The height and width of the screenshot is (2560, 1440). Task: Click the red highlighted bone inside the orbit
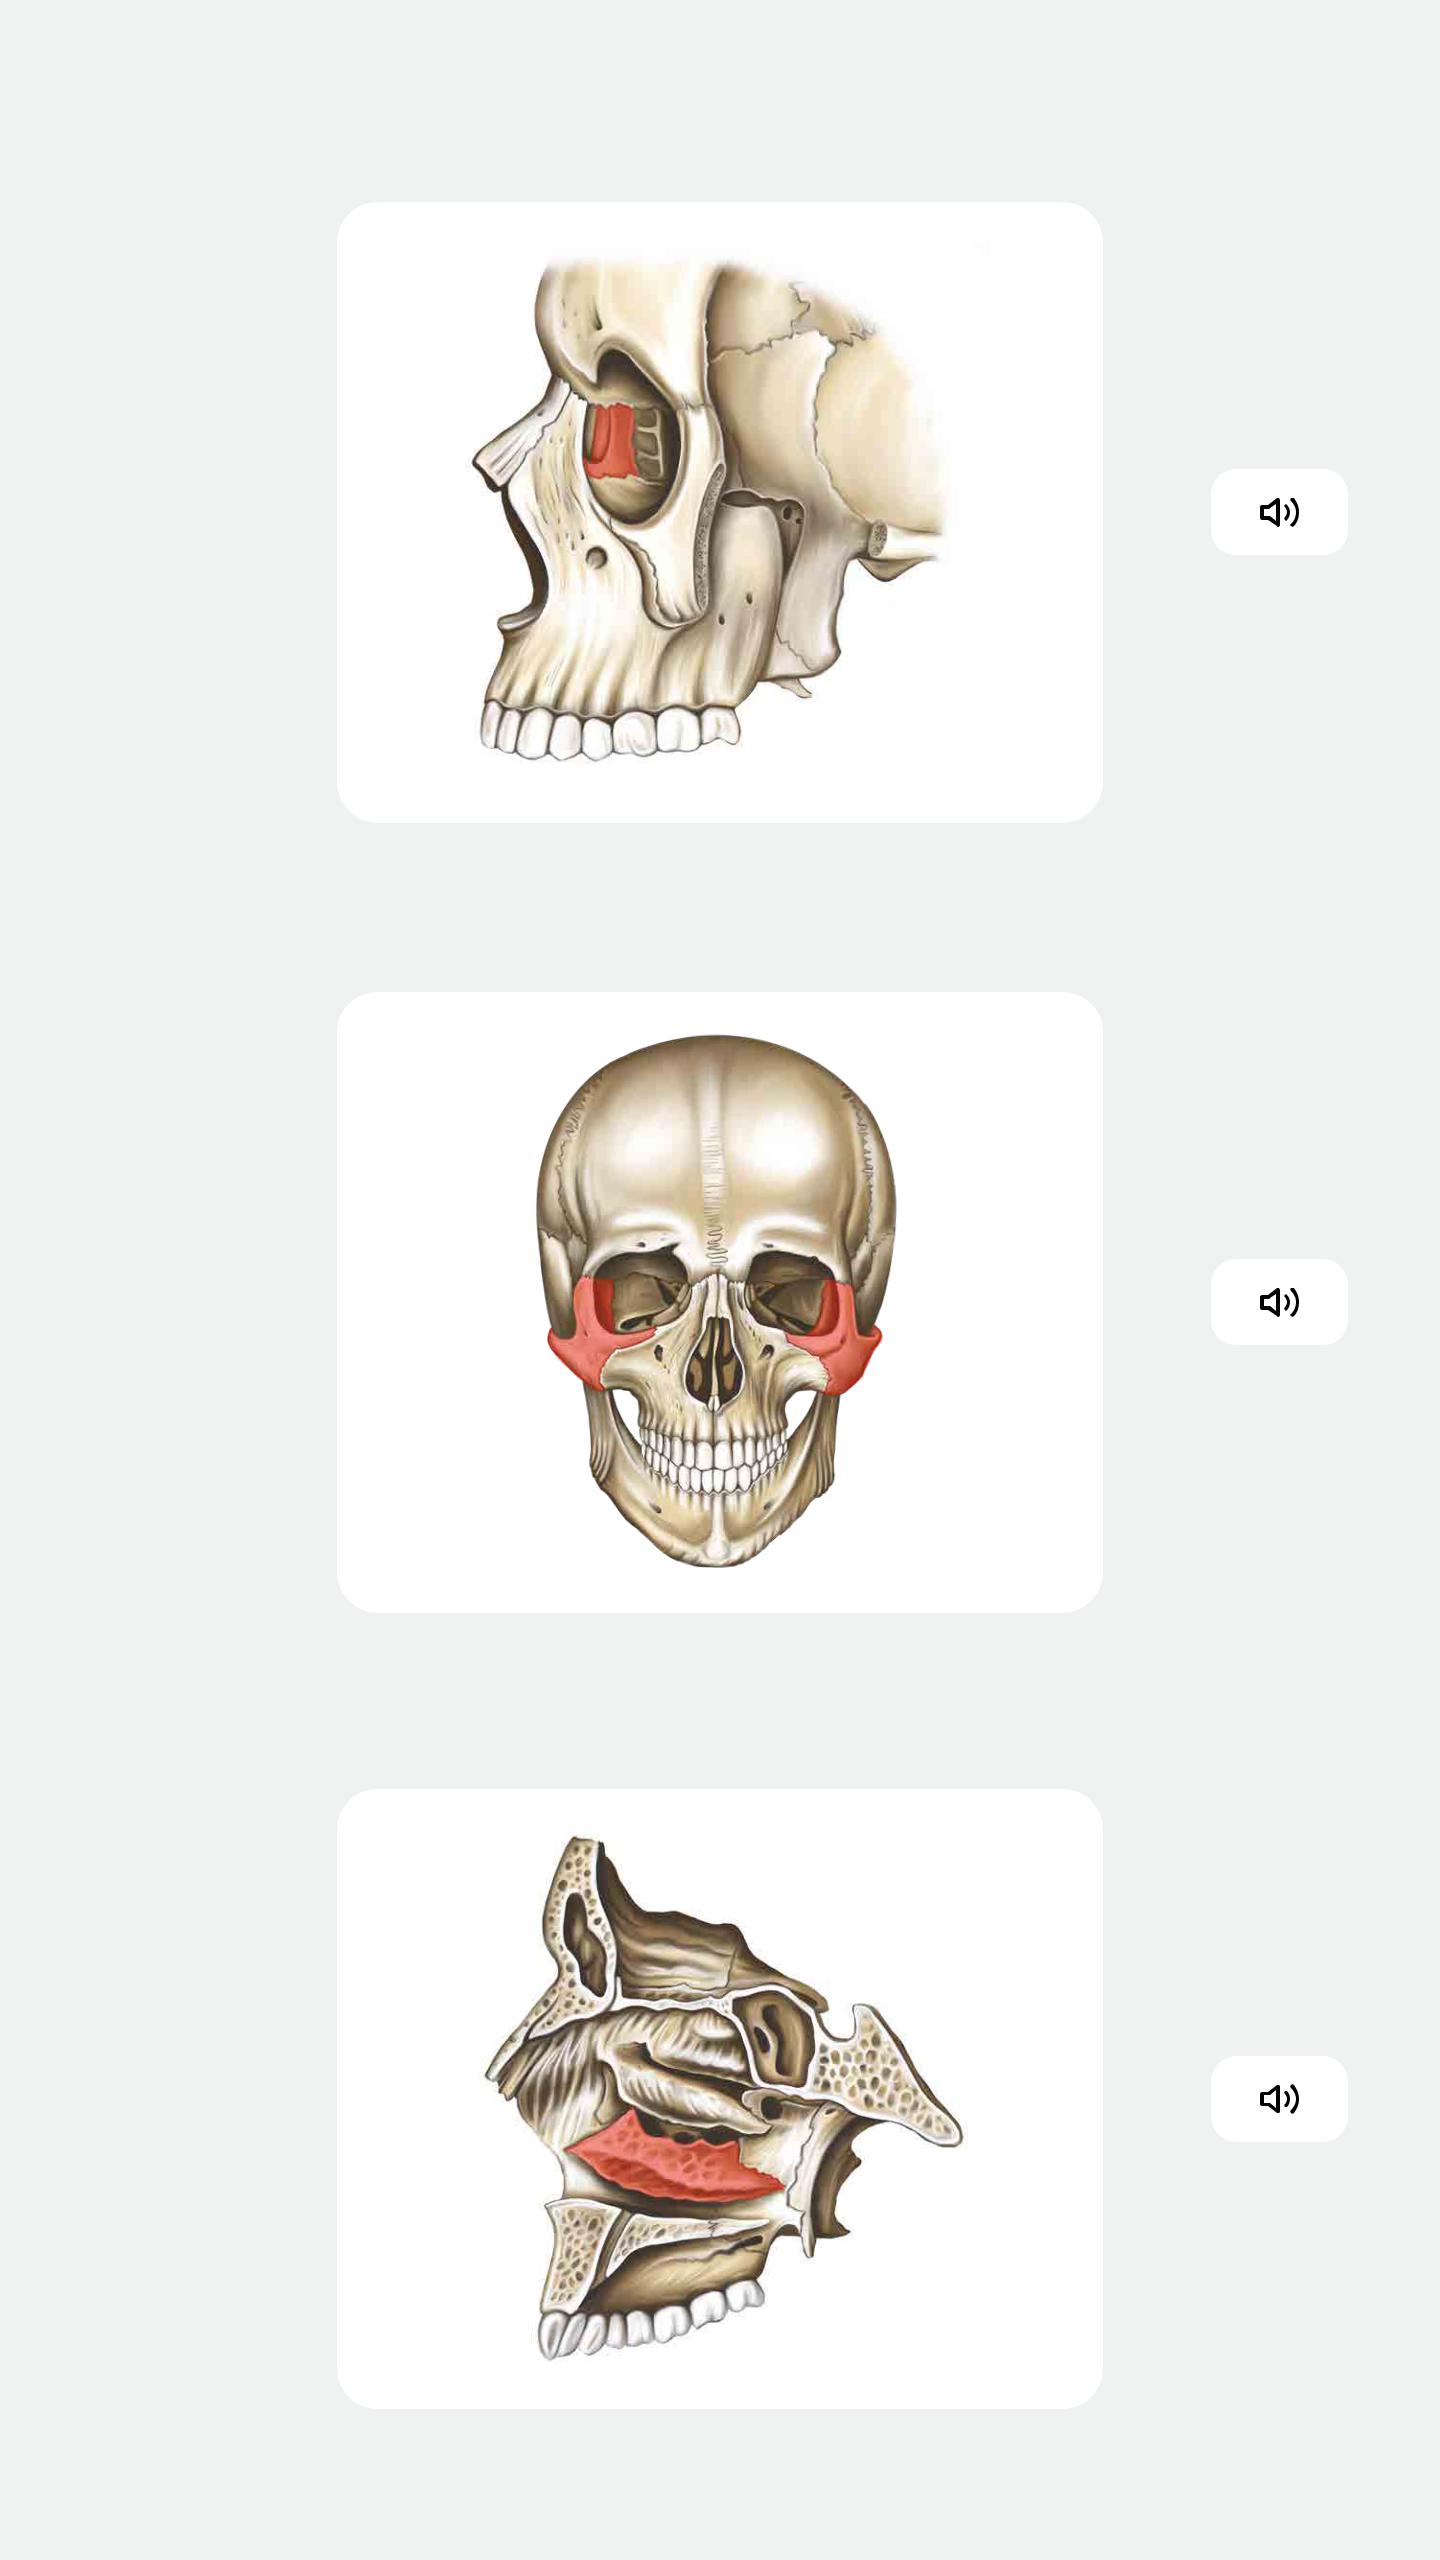tap(607, 440)
